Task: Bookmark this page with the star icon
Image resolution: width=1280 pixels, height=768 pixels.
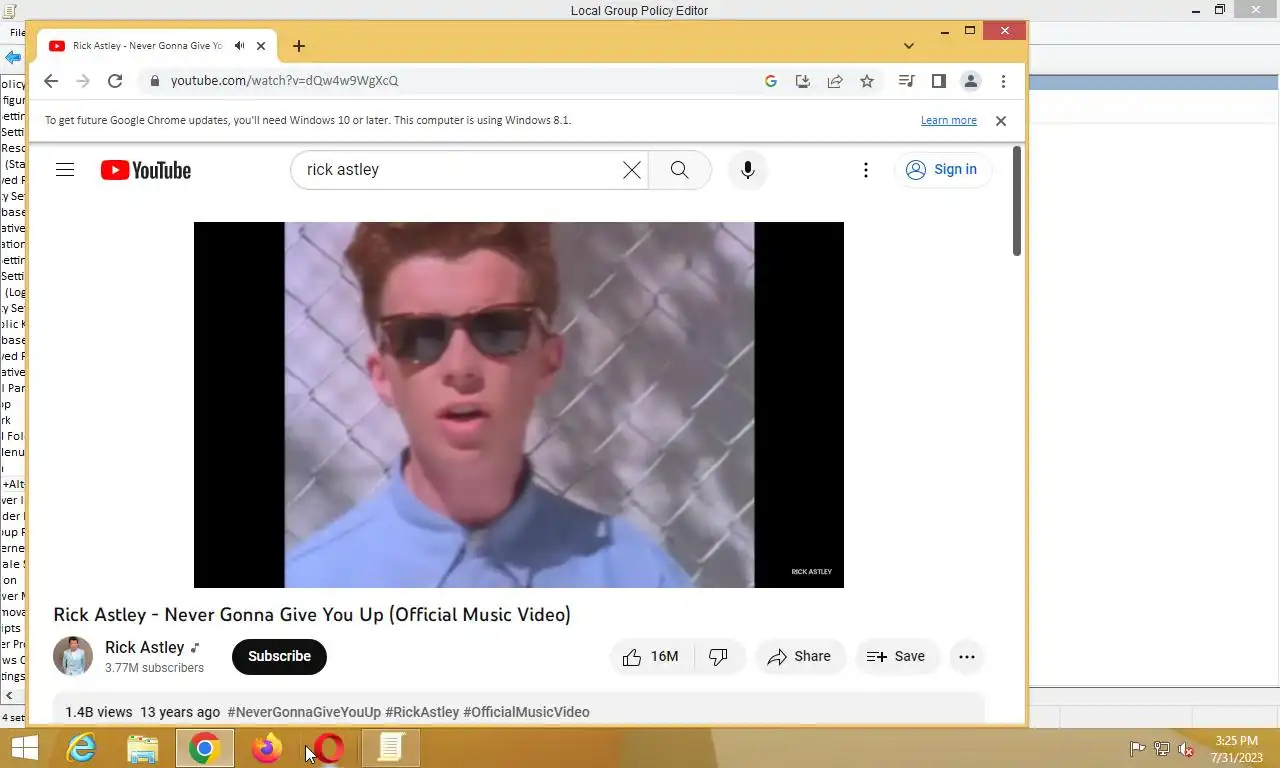Action: 867,81
